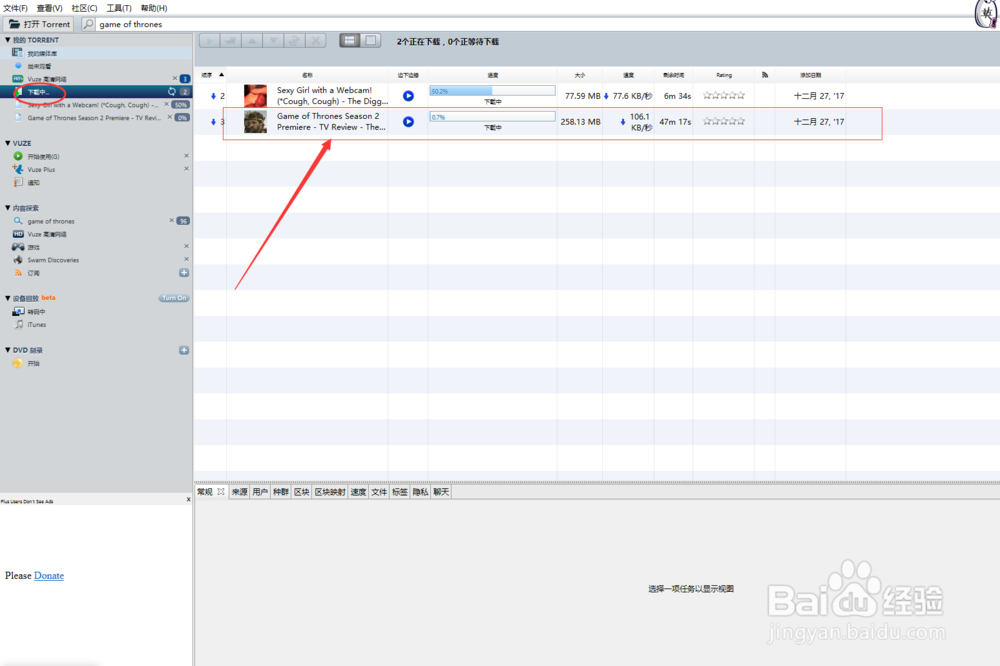The image size is (1000, 666).
Task: Click the Game of Thrones torrent thumbnail
Action: 256,121
